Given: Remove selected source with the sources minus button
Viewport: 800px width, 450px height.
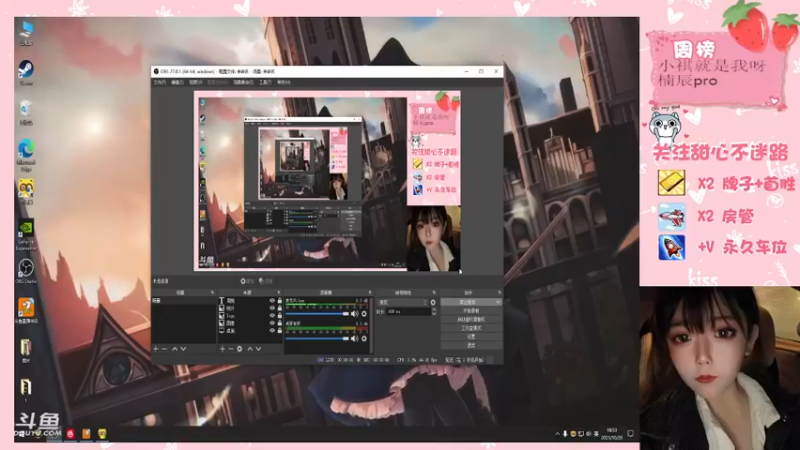Looking at the screenshot, I should click(x=231, y=348).
